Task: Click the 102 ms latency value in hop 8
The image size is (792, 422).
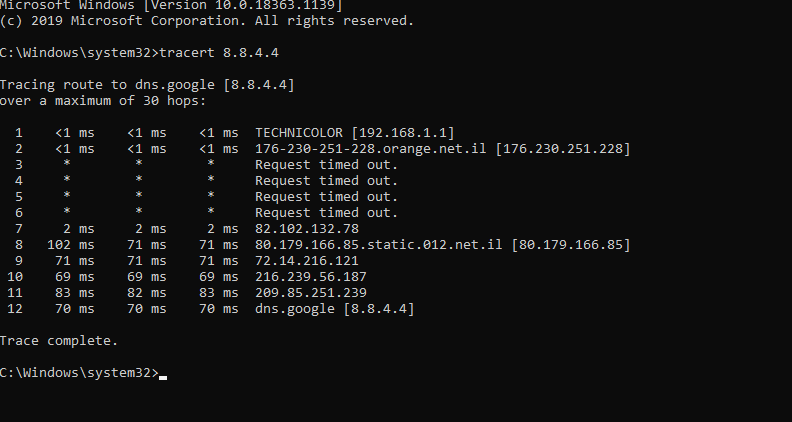Action: [x=70, y=245]
